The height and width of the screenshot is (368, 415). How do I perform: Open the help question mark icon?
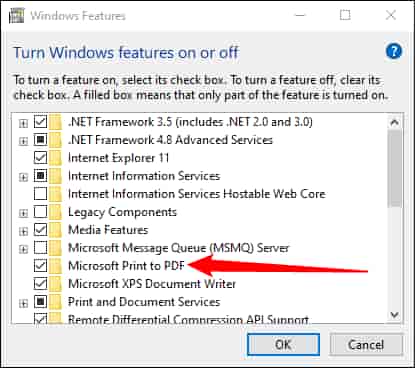[394, 52]
